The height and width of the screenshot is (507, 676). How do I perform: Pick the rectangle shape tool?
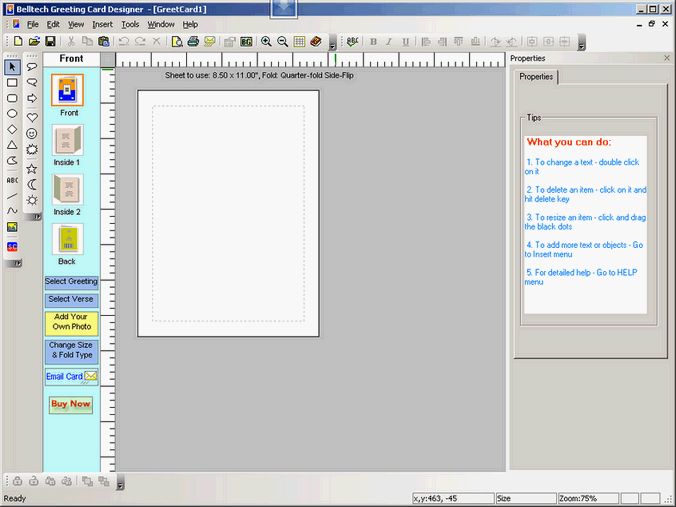12,83
